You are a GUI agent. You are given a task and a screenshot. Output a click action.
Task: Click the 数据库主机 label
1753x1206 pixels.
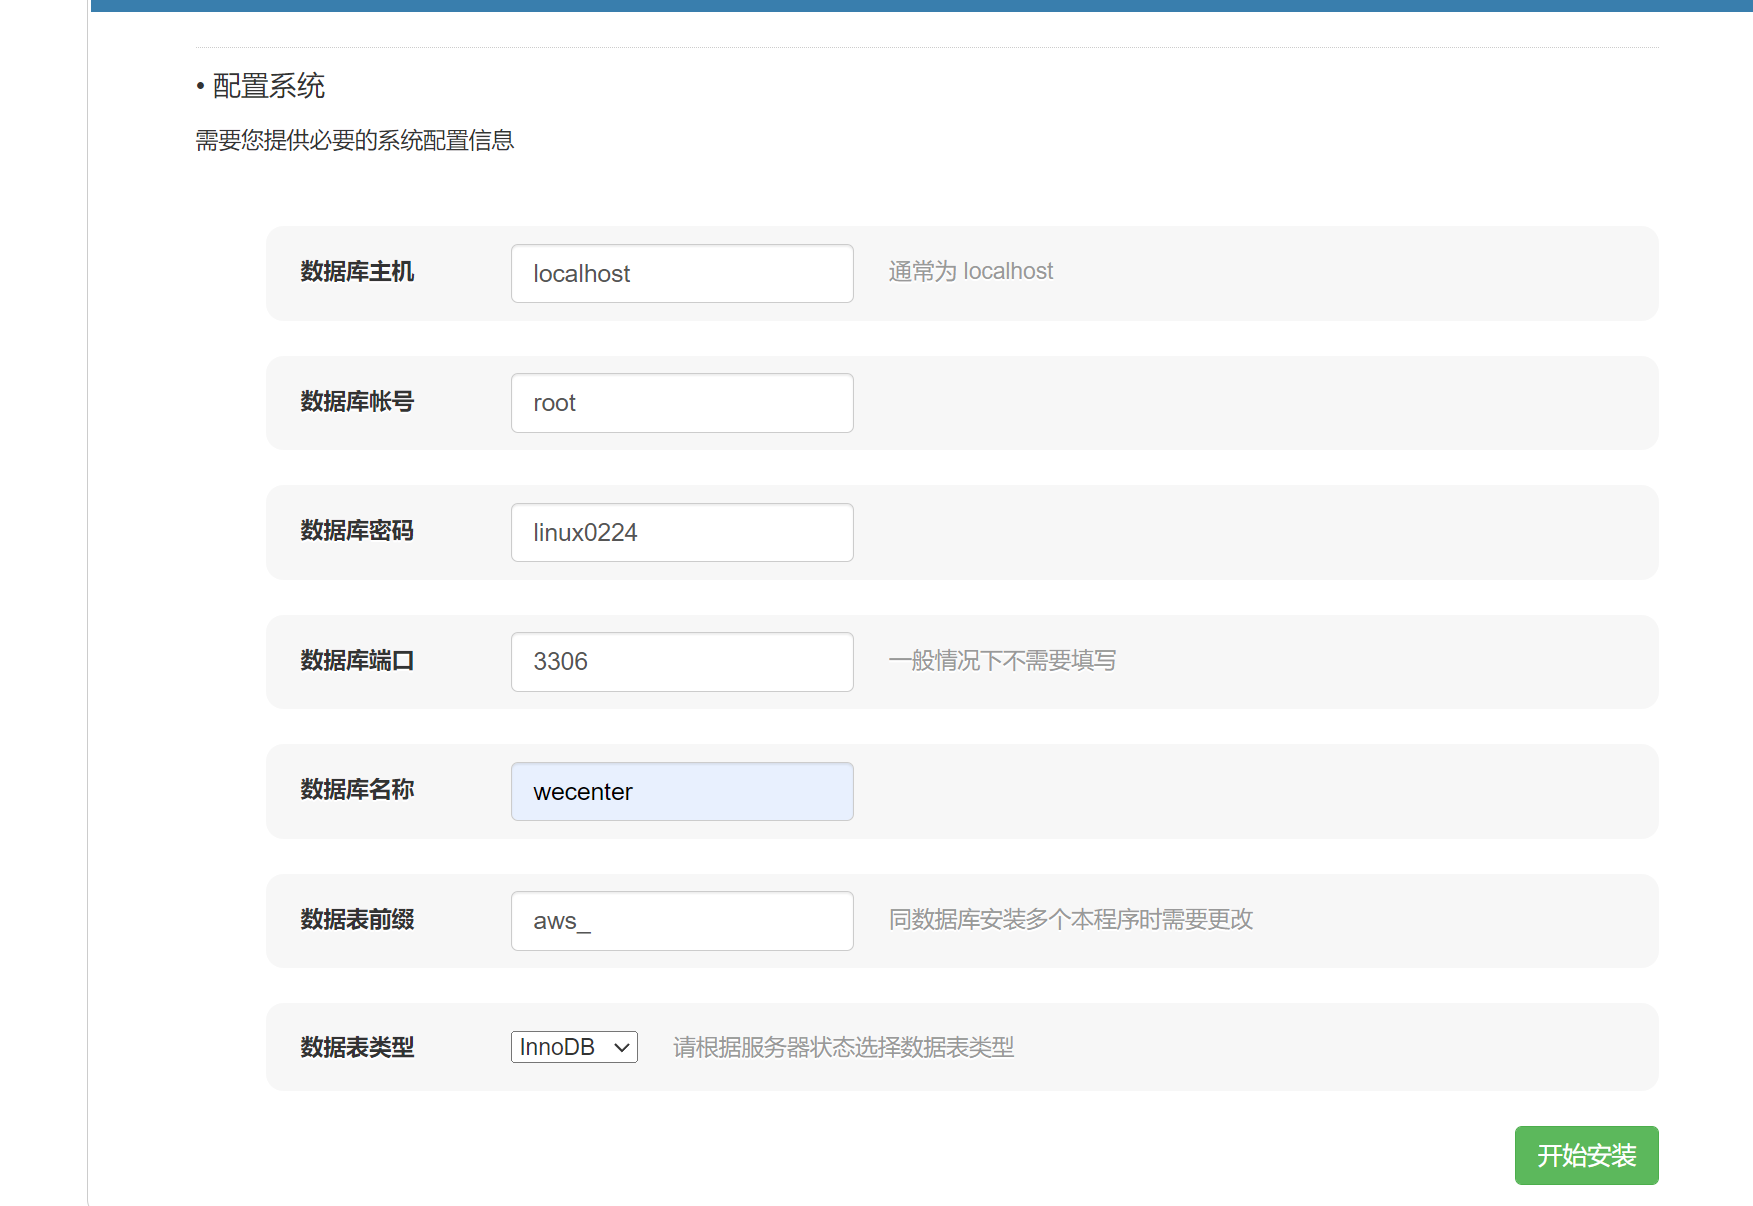click(357, 272)
